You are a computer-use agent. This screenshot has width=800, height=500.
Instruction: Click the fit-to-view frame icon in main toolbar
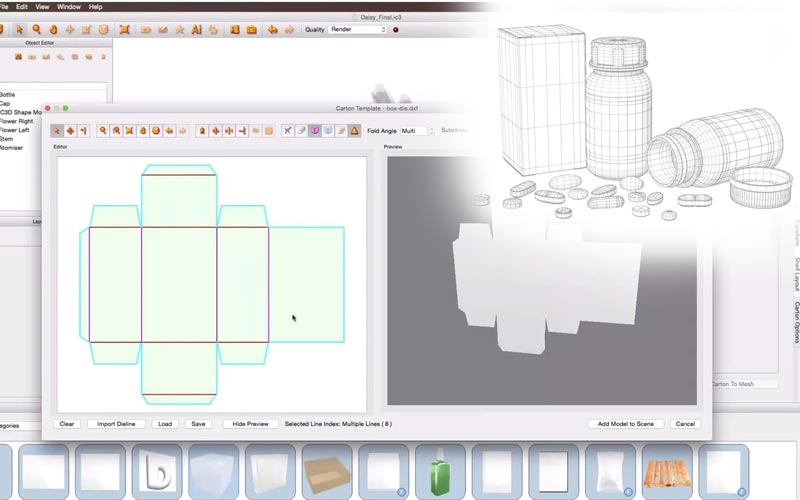coord(124,30)
